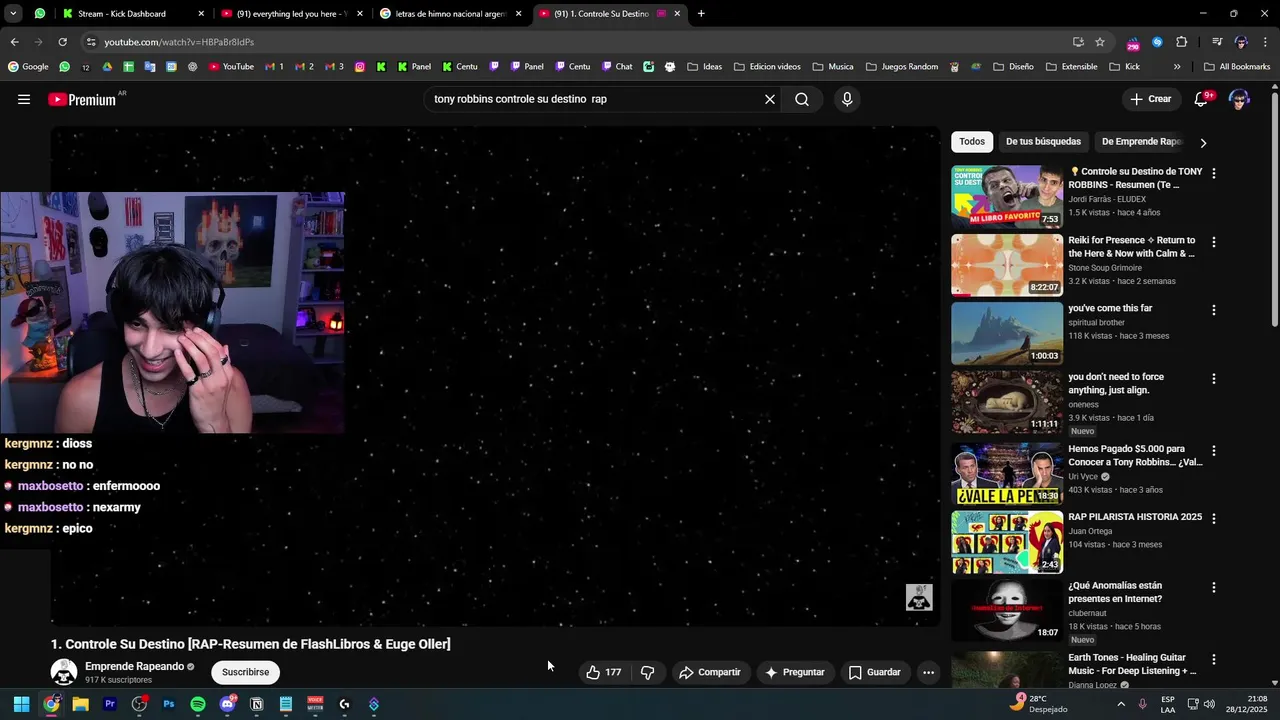Click the page vertical scrollbar
This screenshot has width=1280, height=720.
coord(1274,210)
